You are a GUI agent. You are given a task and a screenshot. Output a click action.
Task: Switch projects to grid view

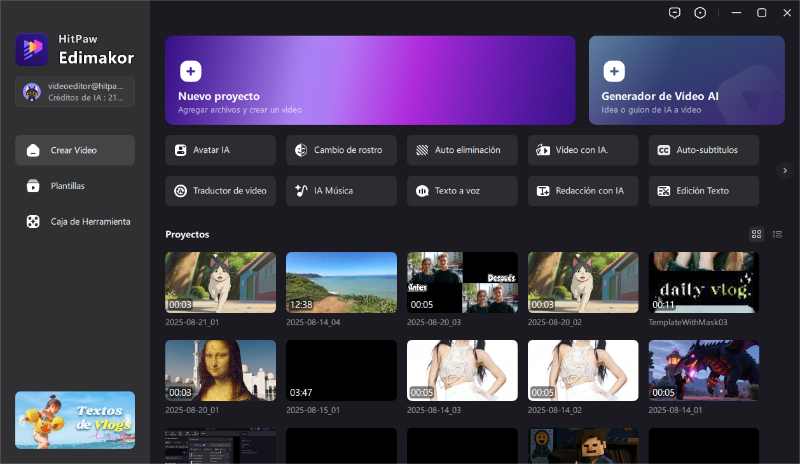[757, 234]
